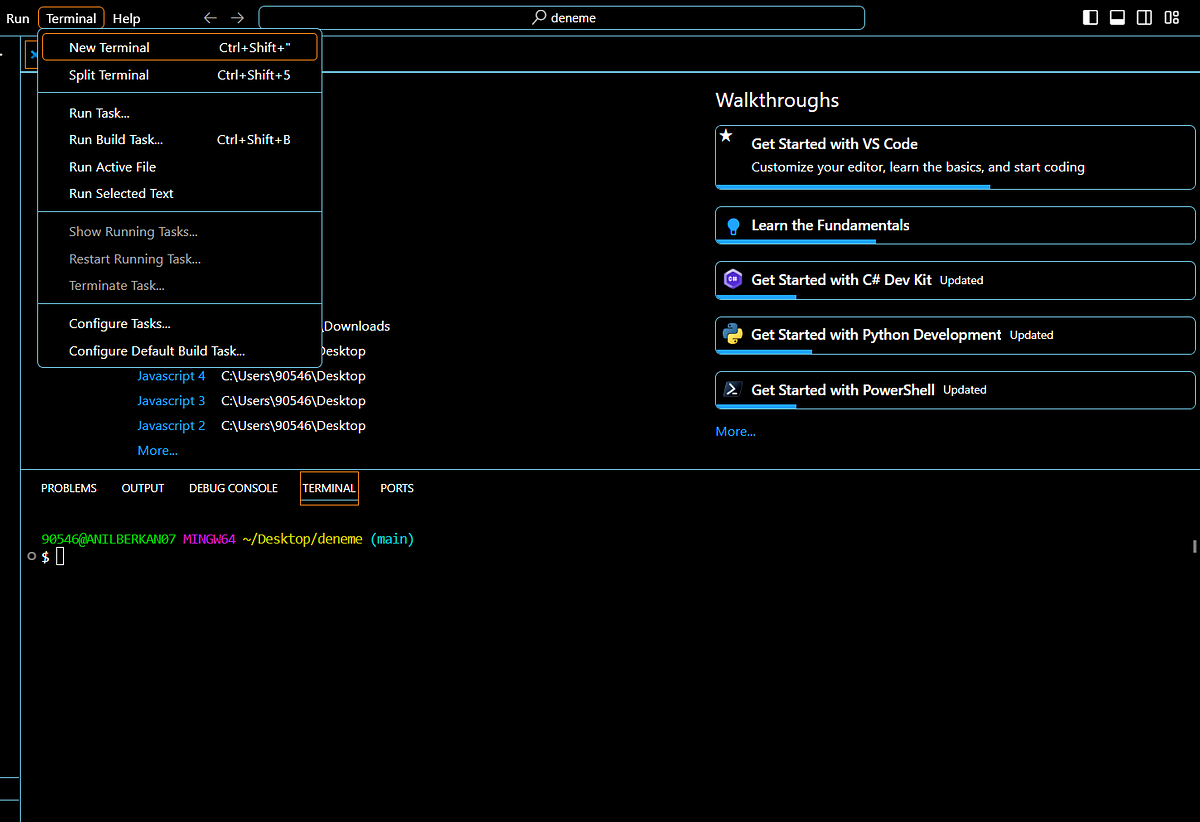Image resolution: width=1200 pixels, height=822 pixels.
Task: Click Desktop path beside Javascript 4
Action: [x=293, y=376]
